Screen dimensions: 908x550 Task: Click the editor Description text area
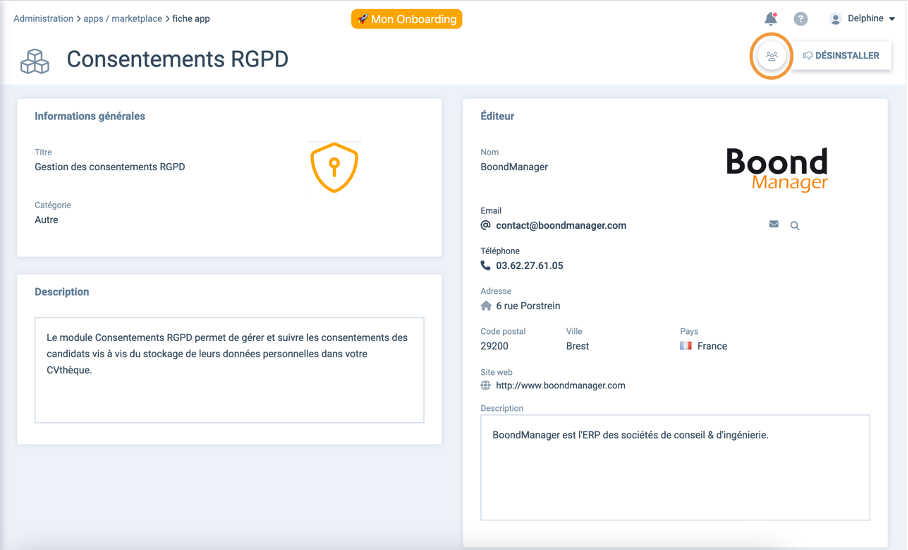pyautogui.click(x=675, y=468)
